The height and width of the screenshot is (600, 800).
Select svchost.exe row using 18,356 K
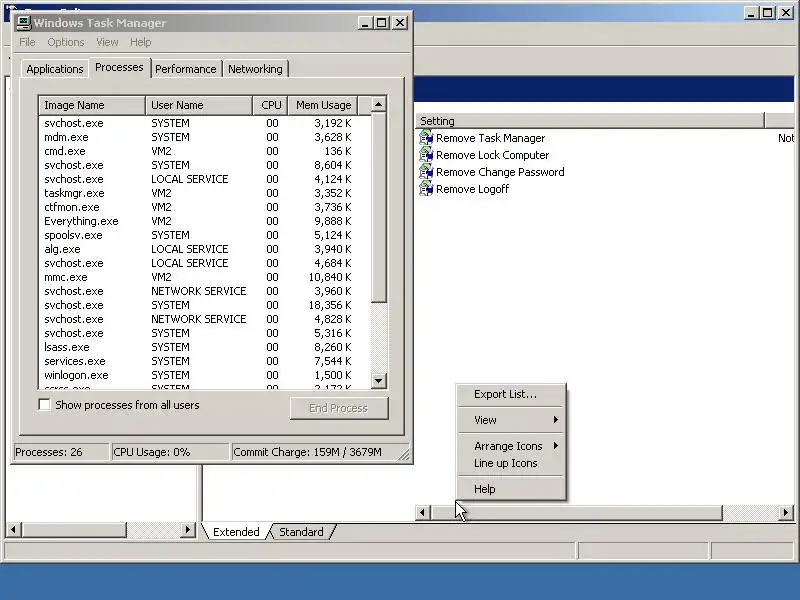point(205,305)
